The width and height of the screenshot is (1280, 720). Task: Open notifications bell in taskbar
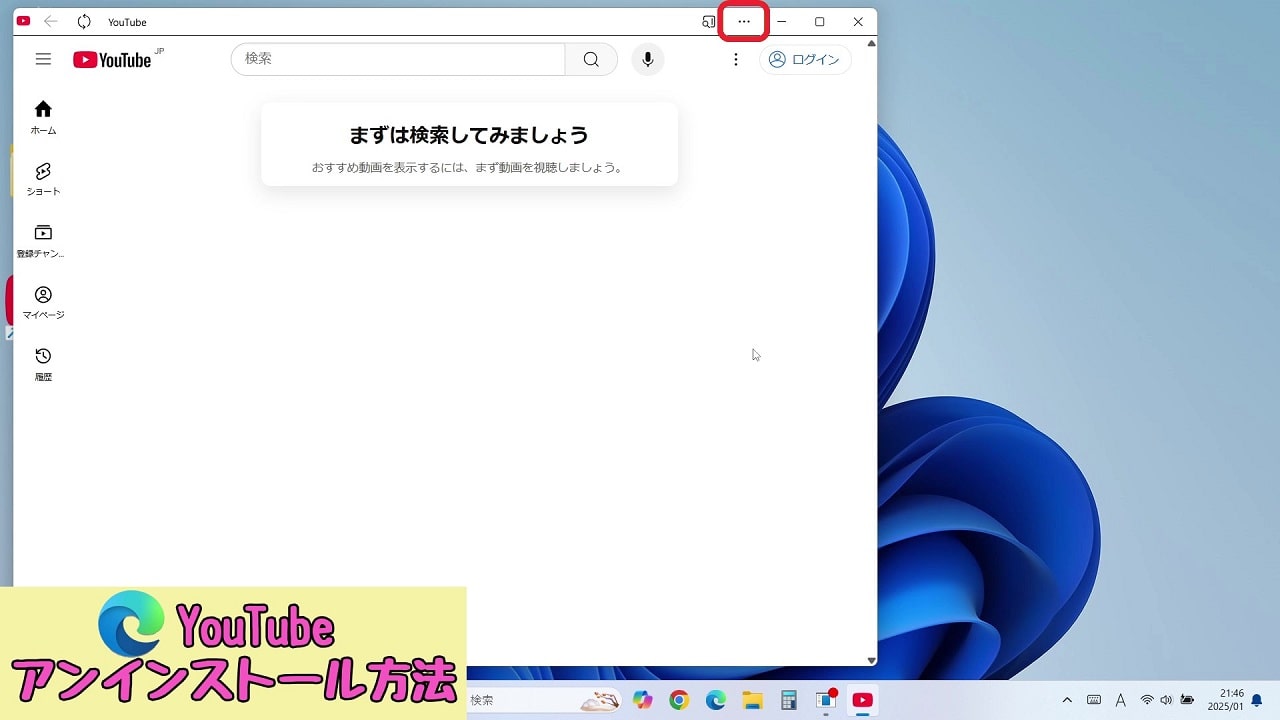tap(1257, 700)
